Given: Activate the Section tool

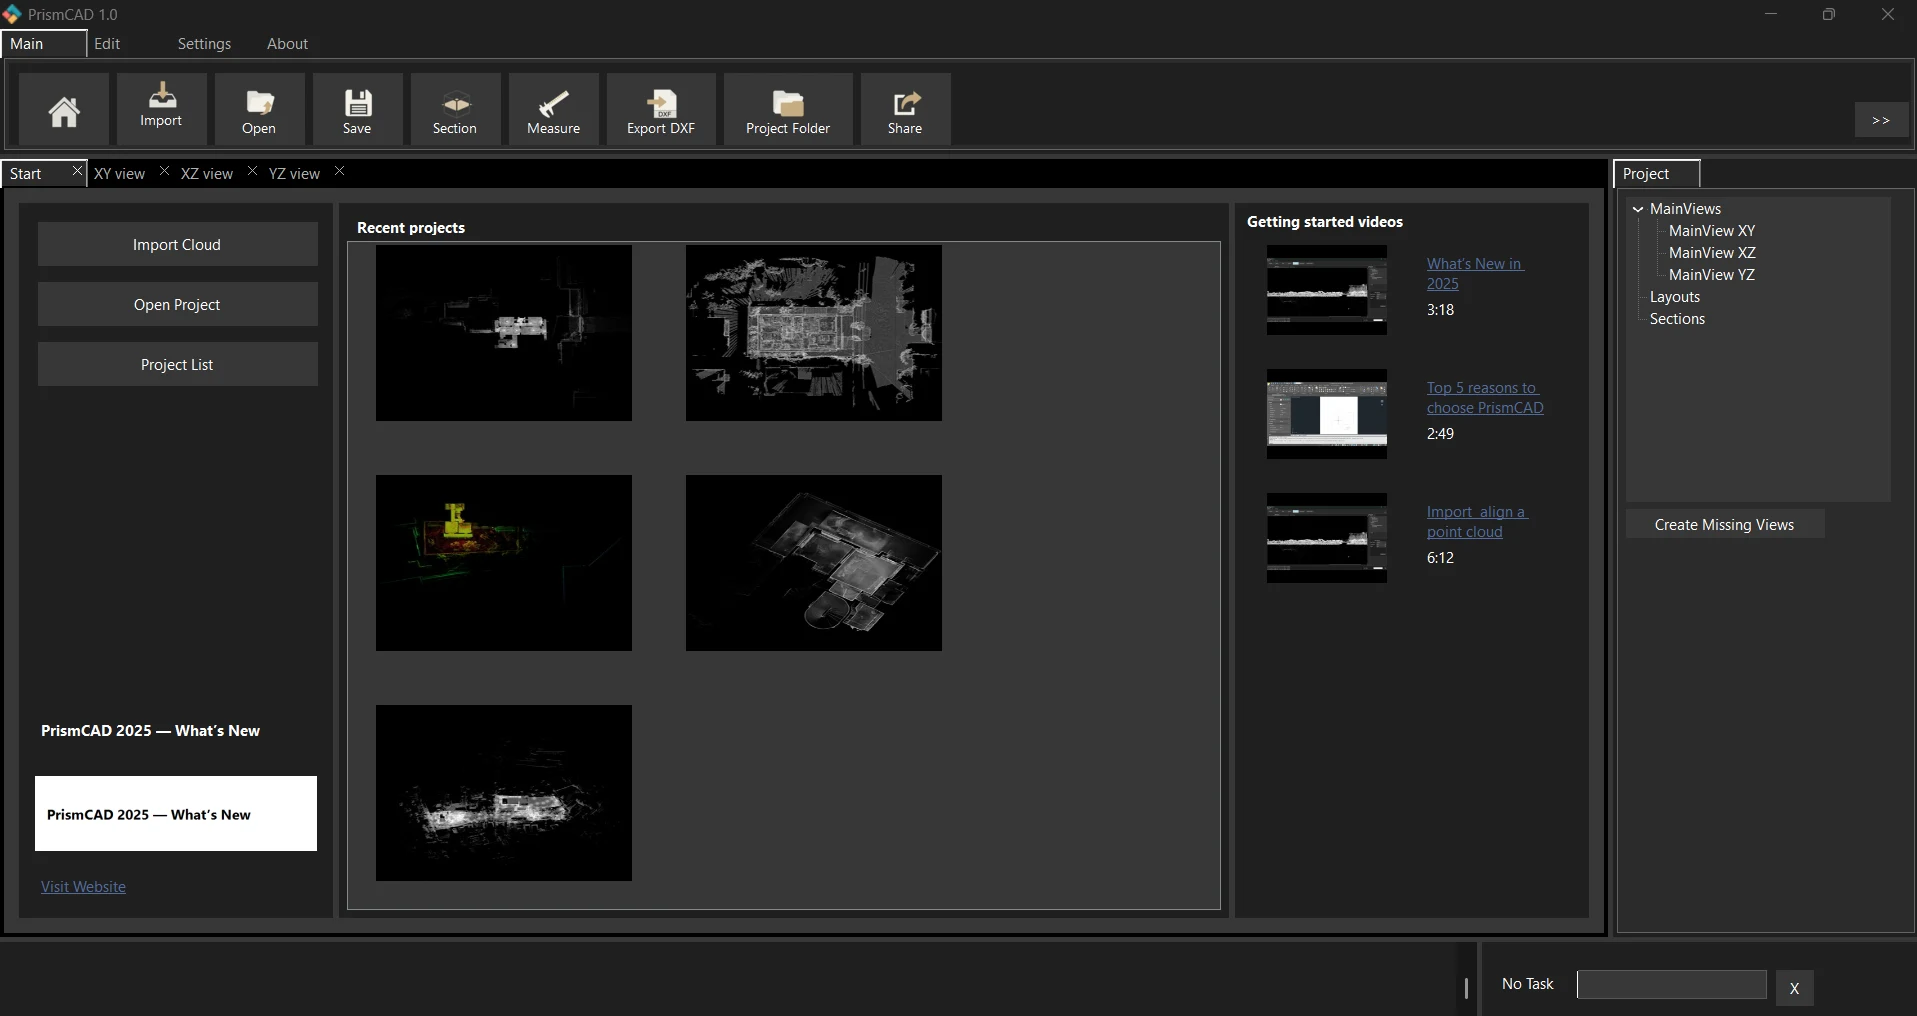Looking at the screenshot, I should click(x=455, y=110).
